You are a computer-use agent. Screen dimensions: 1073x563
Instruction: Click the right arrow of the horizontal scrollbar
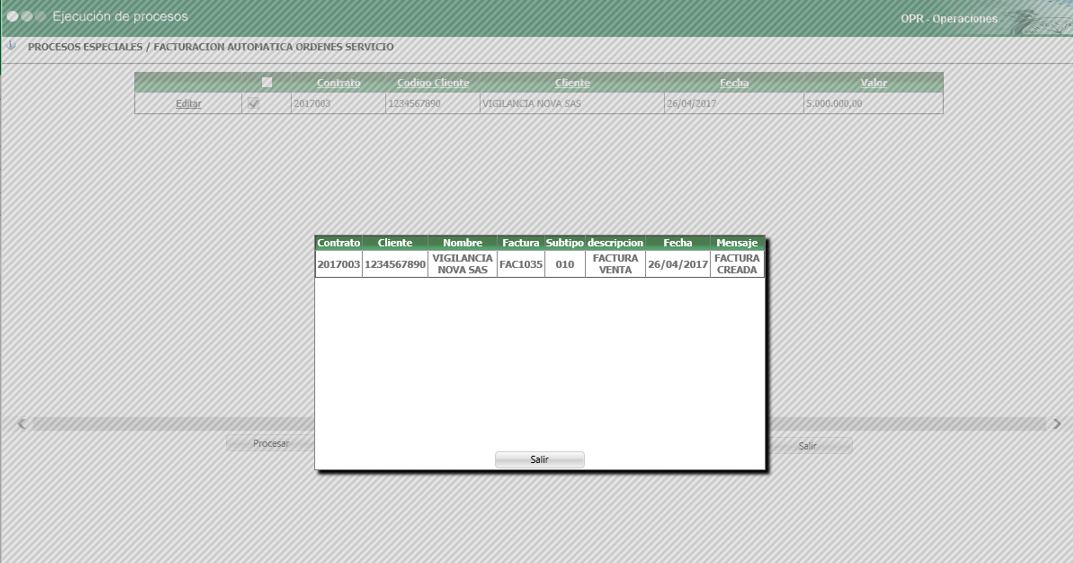(x=1057, y=424)
